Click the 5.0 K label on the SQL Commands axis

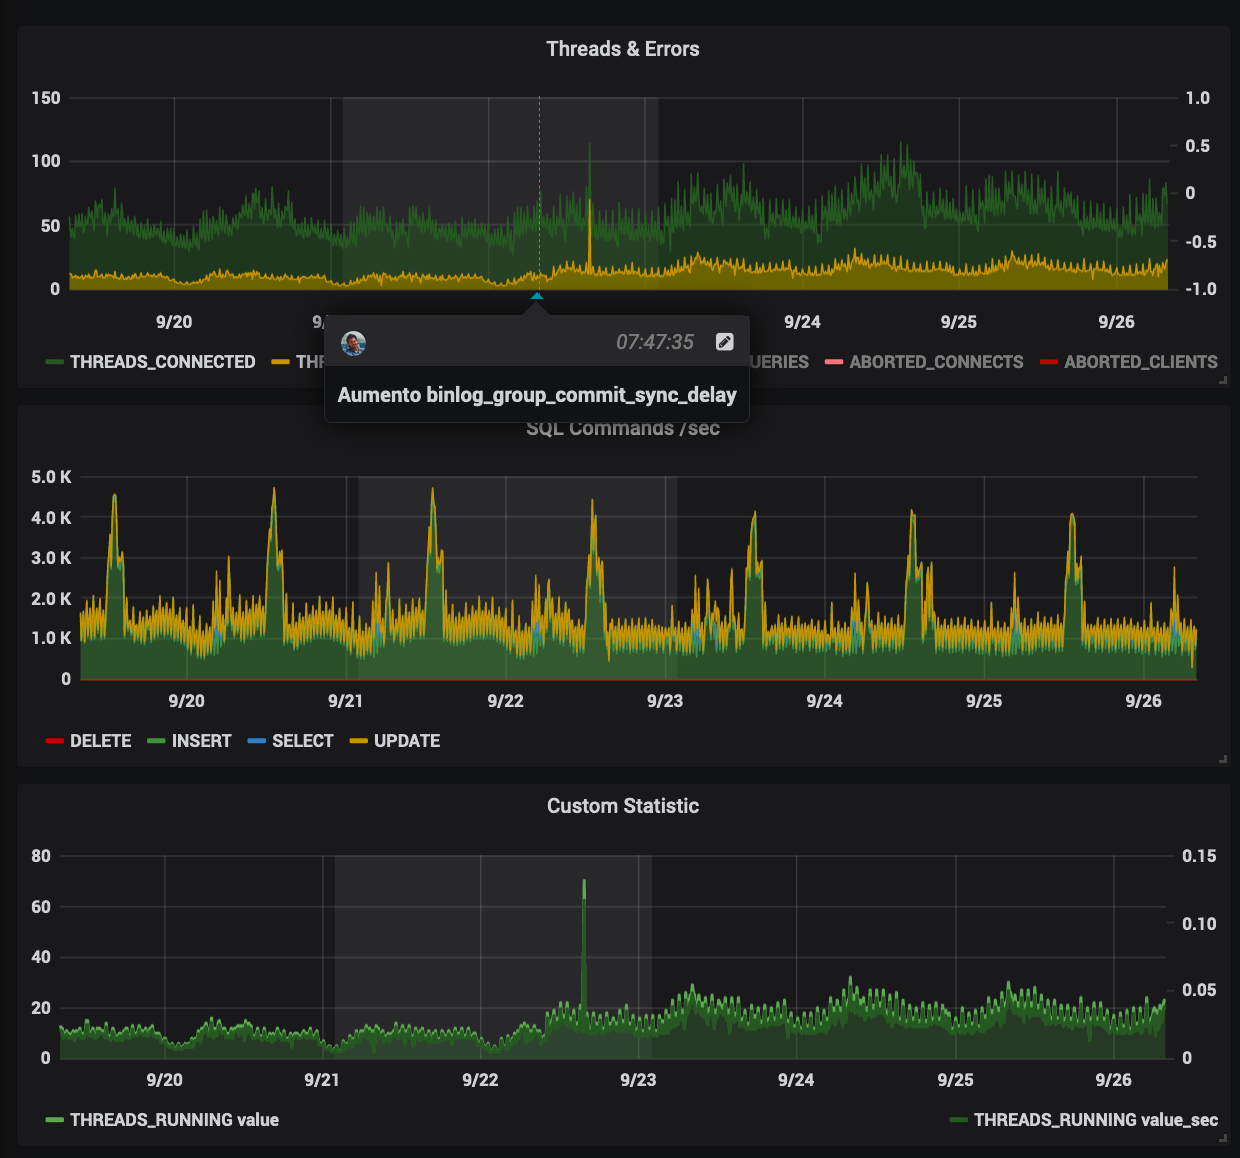[x=51, y=477]
